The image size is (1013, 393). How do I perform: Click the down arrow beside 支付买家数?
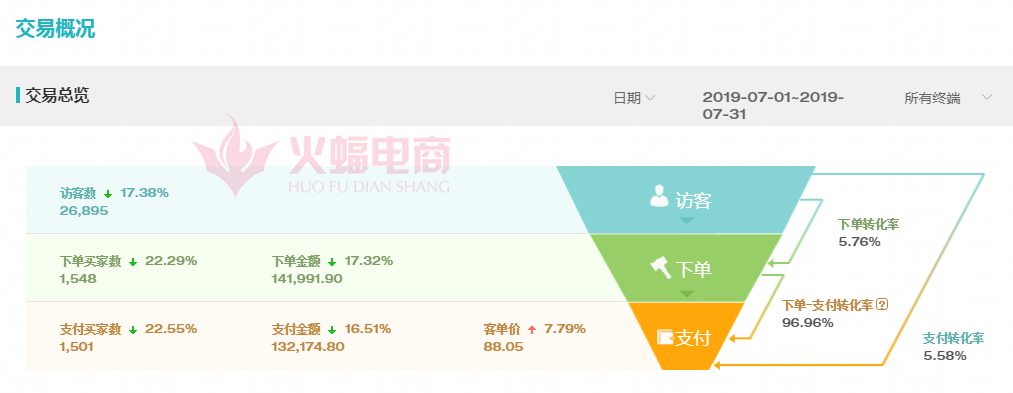point(133,330)
